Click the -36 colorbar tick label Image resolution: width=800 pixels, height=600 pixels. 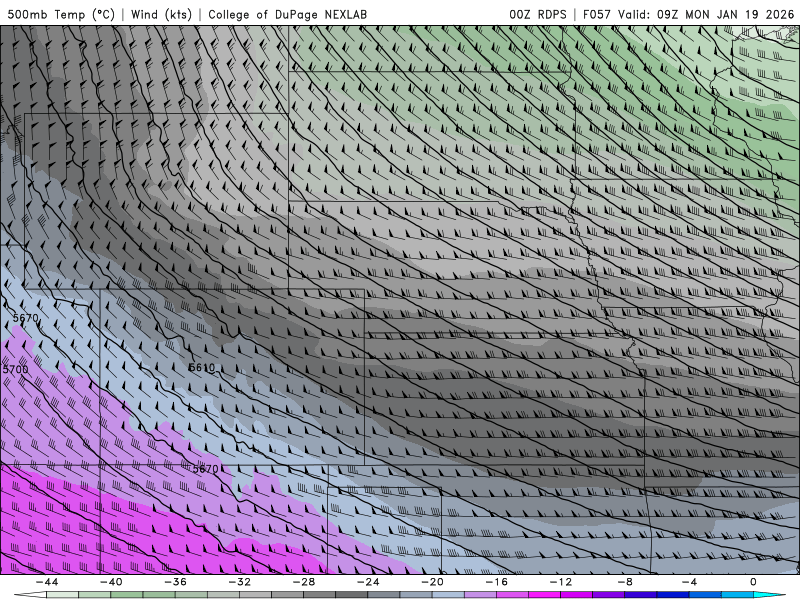[x=175, y=582]
